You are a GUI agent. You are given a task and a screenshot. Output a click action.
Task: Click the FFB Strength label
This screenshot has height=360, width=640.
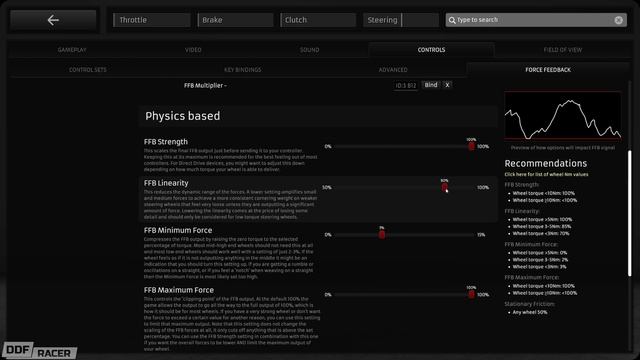166,142
